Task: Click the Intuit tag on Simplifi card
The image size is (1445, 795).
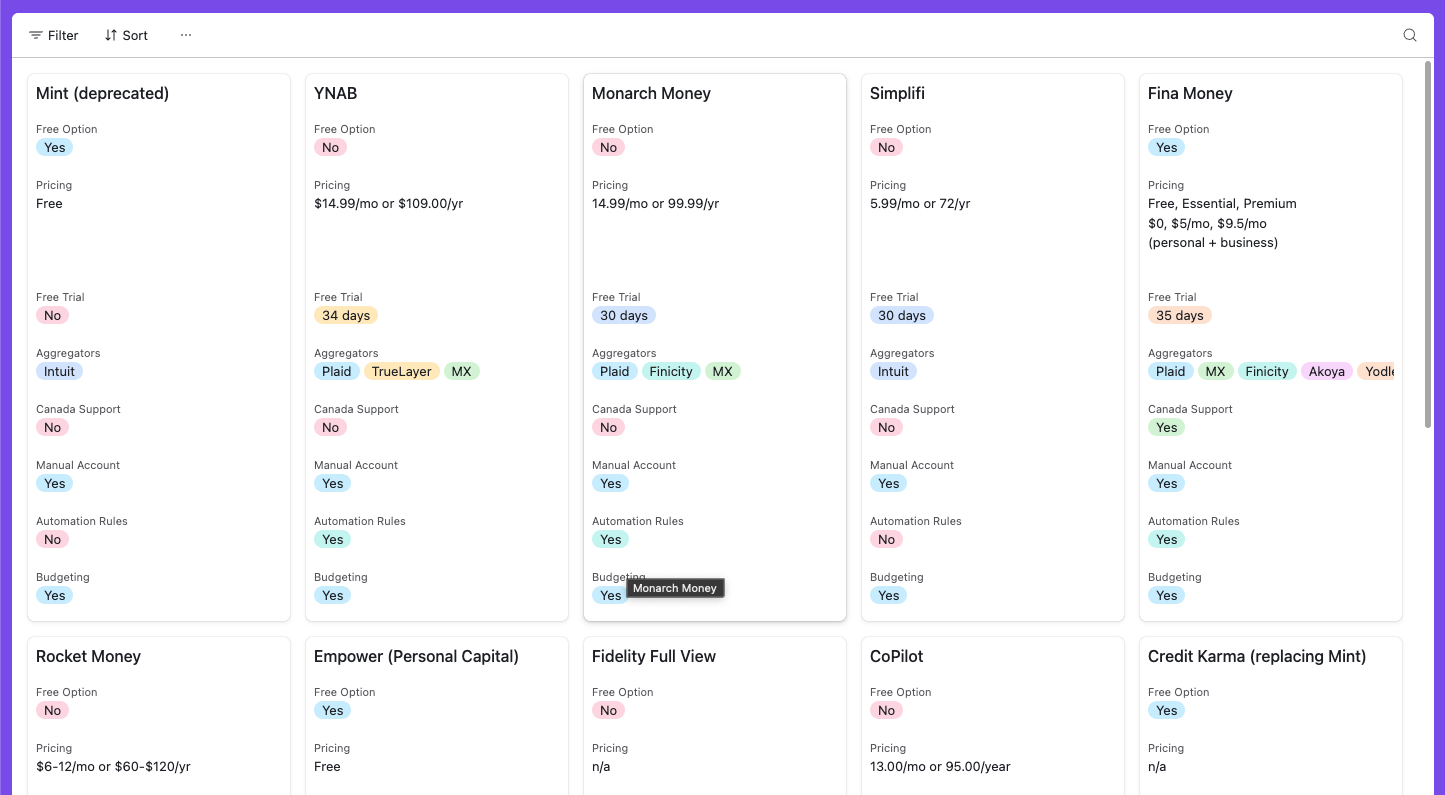Action: tap(893, 371)
